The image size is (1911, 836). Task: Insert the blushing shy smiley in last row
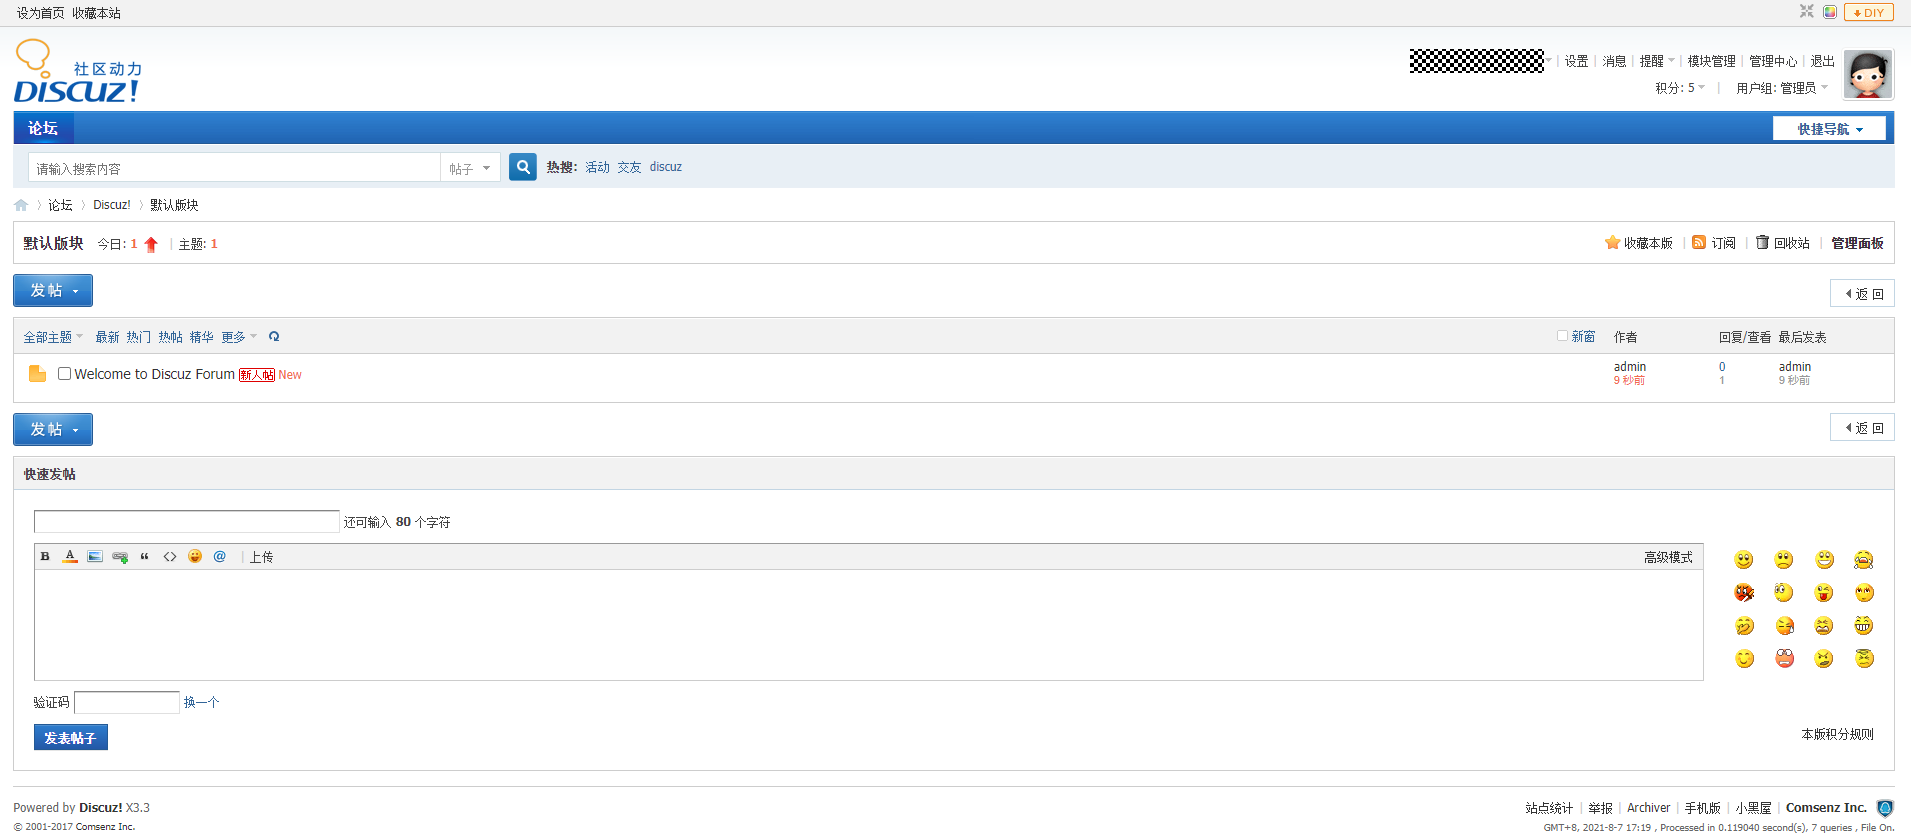tap(1744, 659)
